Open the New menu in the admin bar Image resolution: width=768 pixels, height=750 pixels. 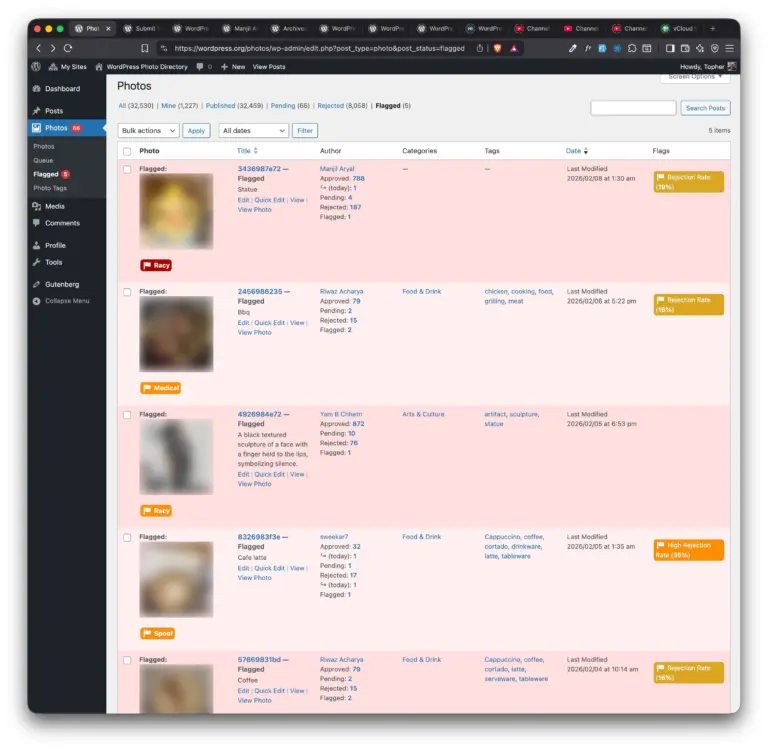point(233,67)
